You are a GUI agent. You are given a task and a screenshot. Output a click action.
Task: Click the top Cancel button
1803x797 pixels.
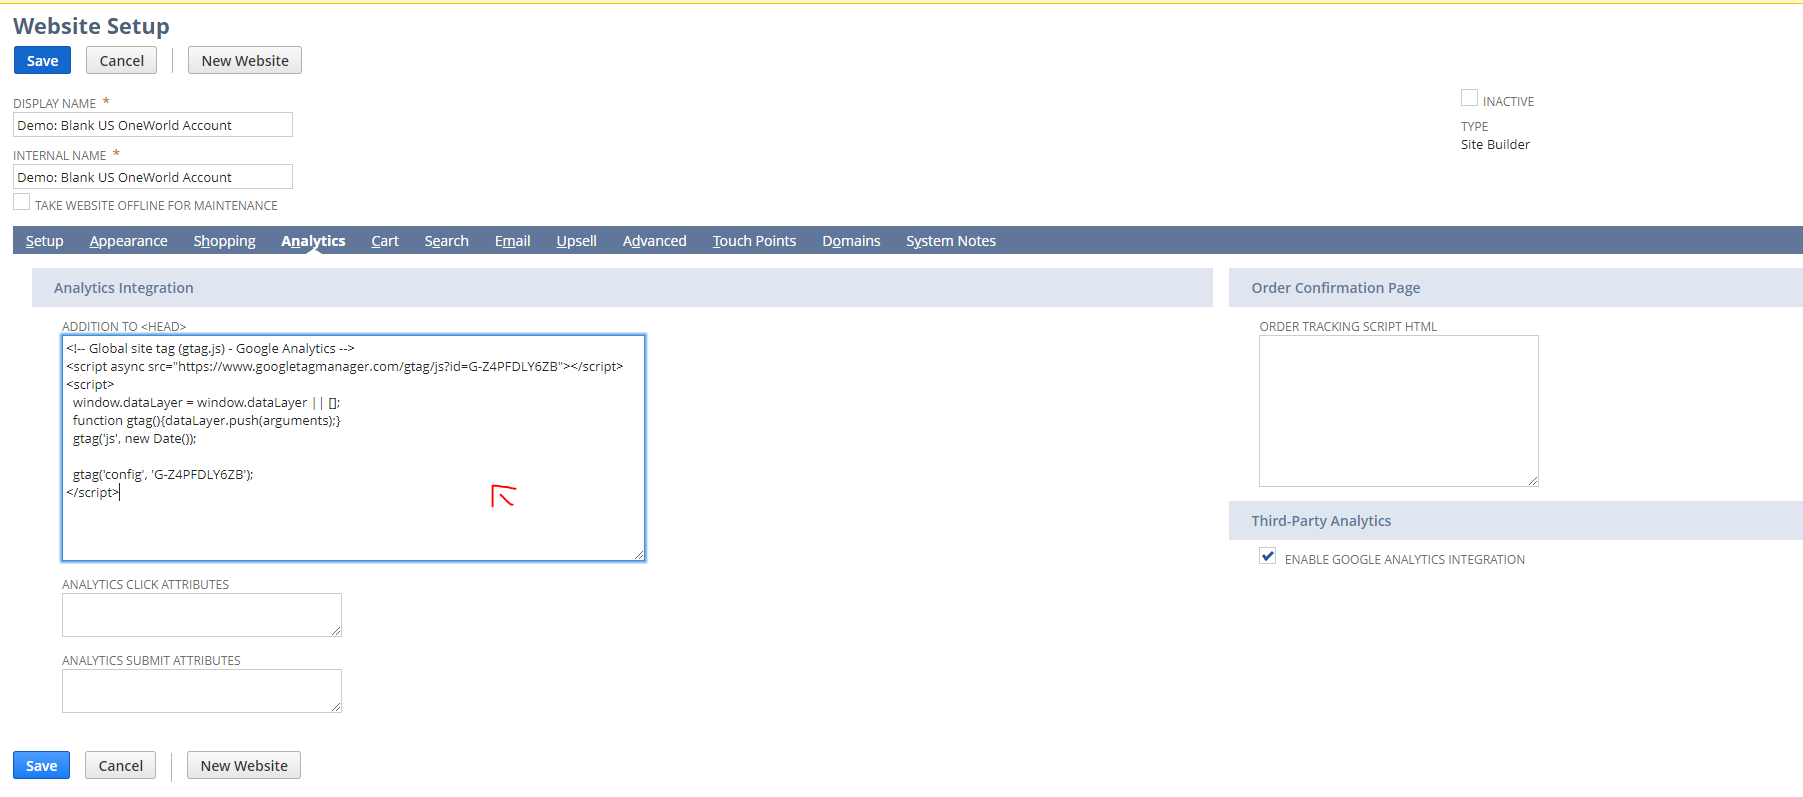tap(122, 61)
